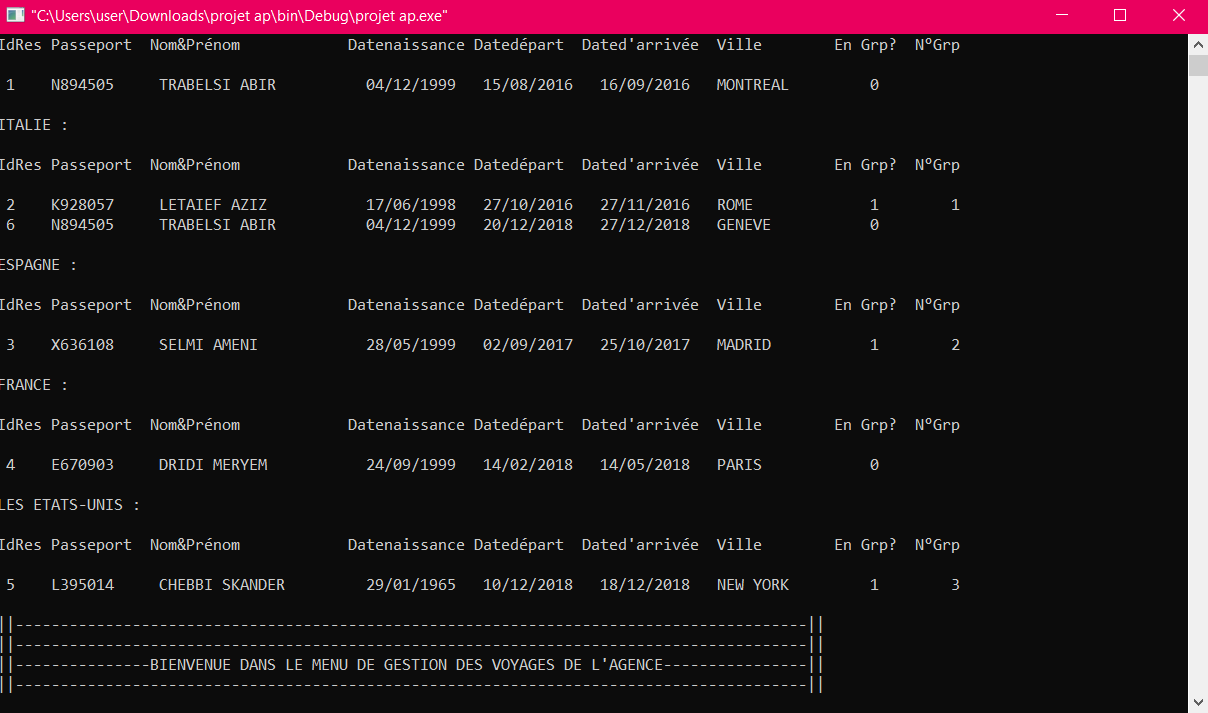Click the LETAIEF AZIZ record under ITALIE
Screen dimensions: 1208x713
[213, 204]
